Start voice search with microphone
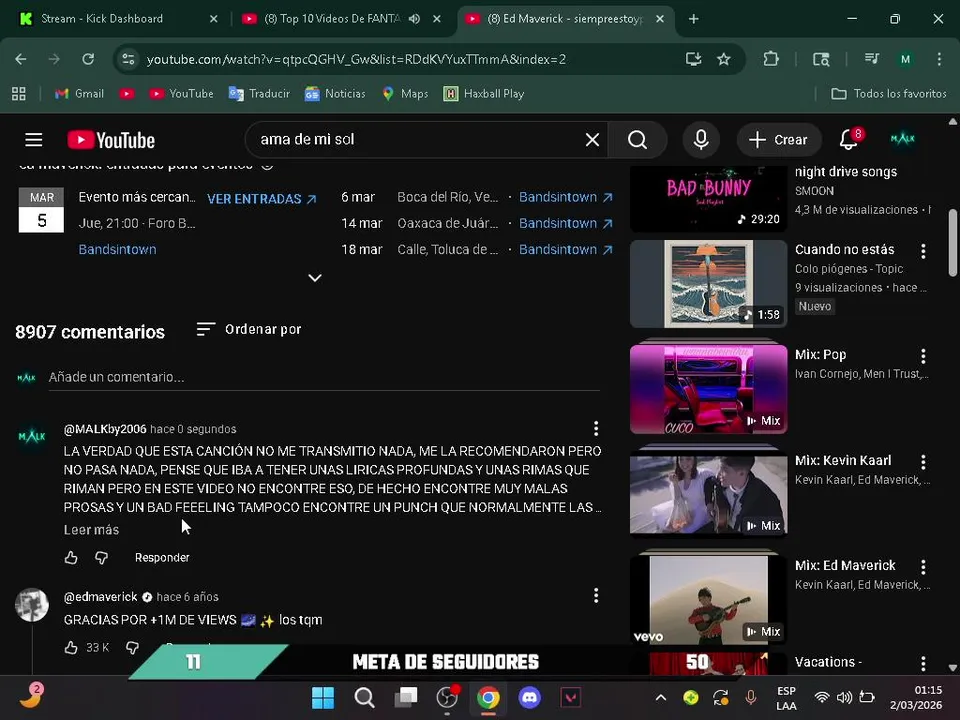 click(x=701, y=140)
